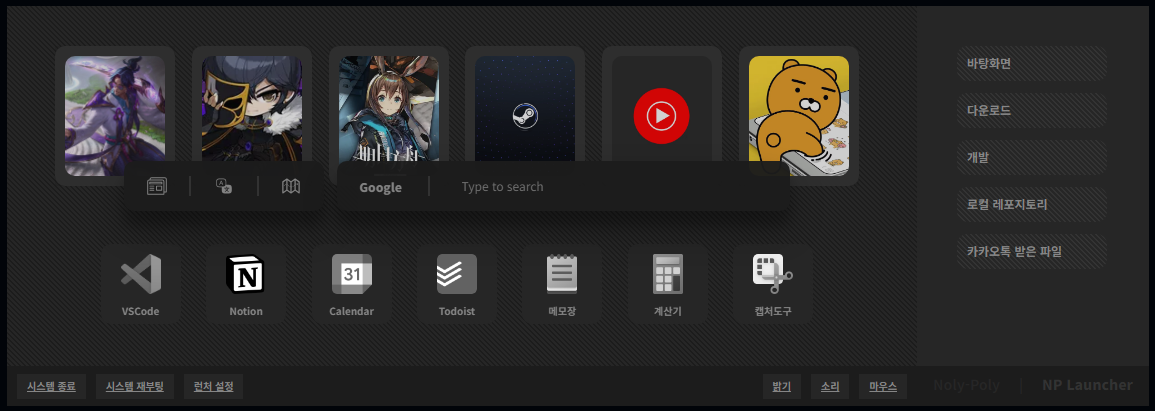Click the news icon beside the search bar
Viewport: 1155px width, 411px height.
click(156, 186)
